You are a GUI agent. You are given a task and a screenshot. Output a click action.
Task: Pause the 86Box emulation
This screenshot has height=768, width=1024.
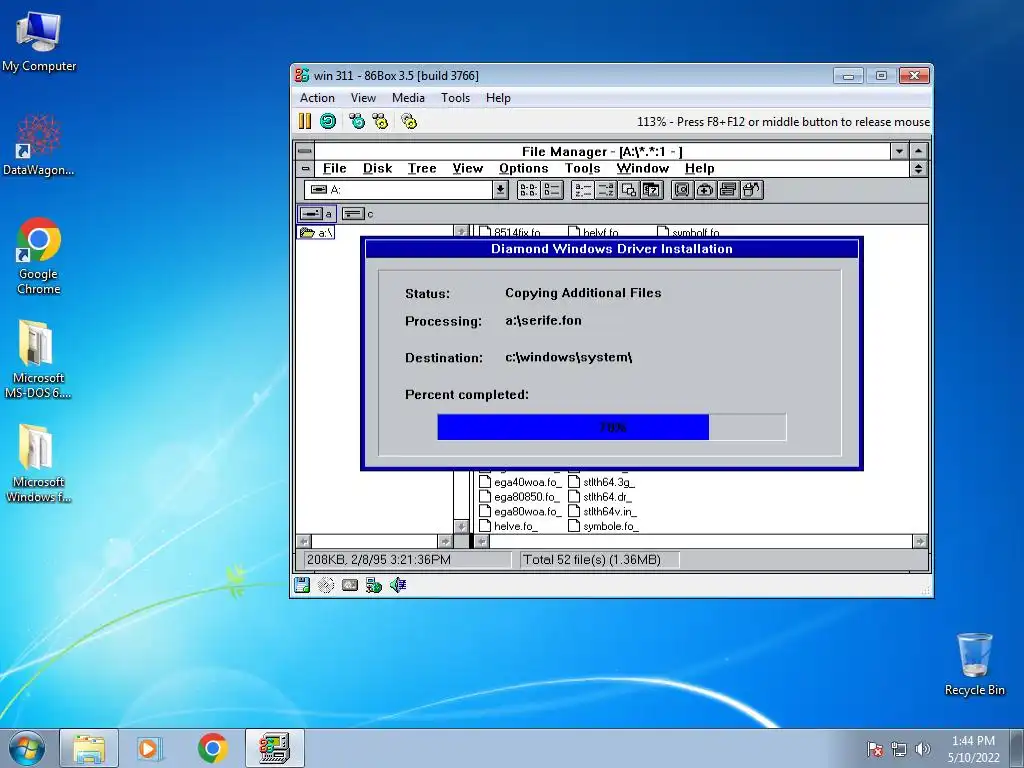[x=305, y=121]
